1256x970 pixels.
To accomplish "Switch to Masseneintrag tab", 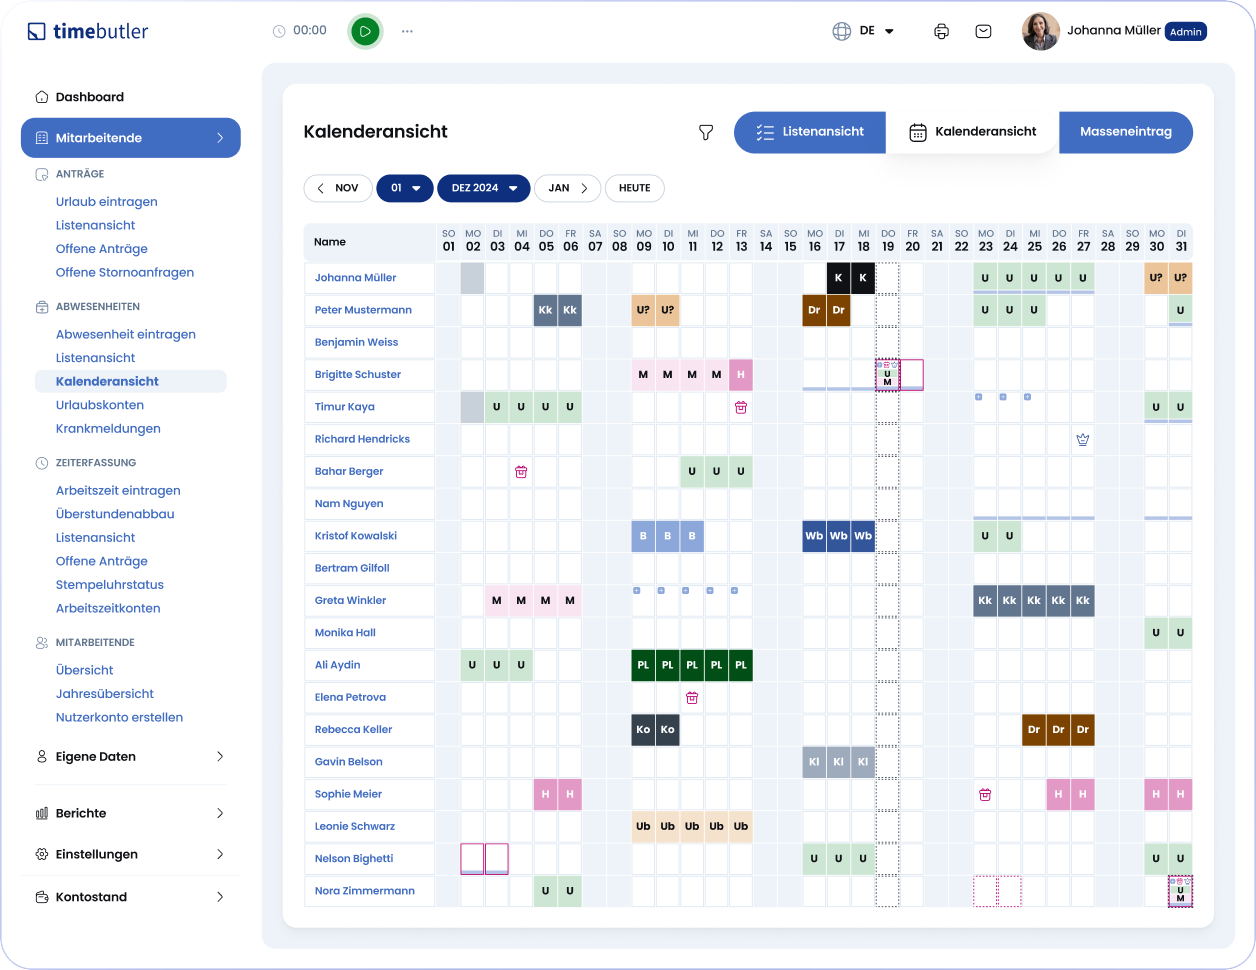I will [1126, 132].
